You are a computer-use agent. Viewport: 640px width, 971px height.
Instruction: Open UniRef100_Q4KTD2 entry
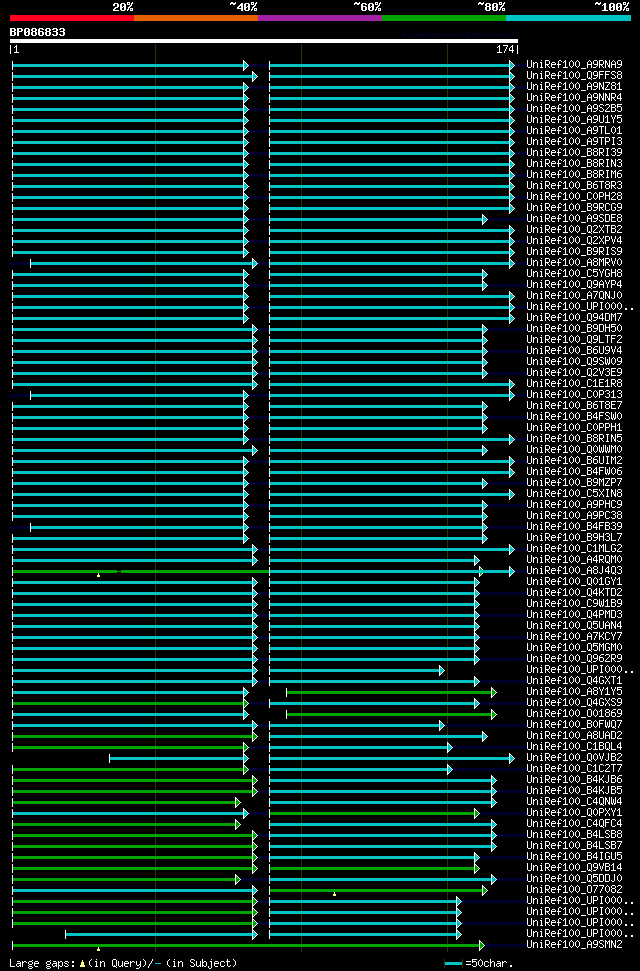point(574,593)
